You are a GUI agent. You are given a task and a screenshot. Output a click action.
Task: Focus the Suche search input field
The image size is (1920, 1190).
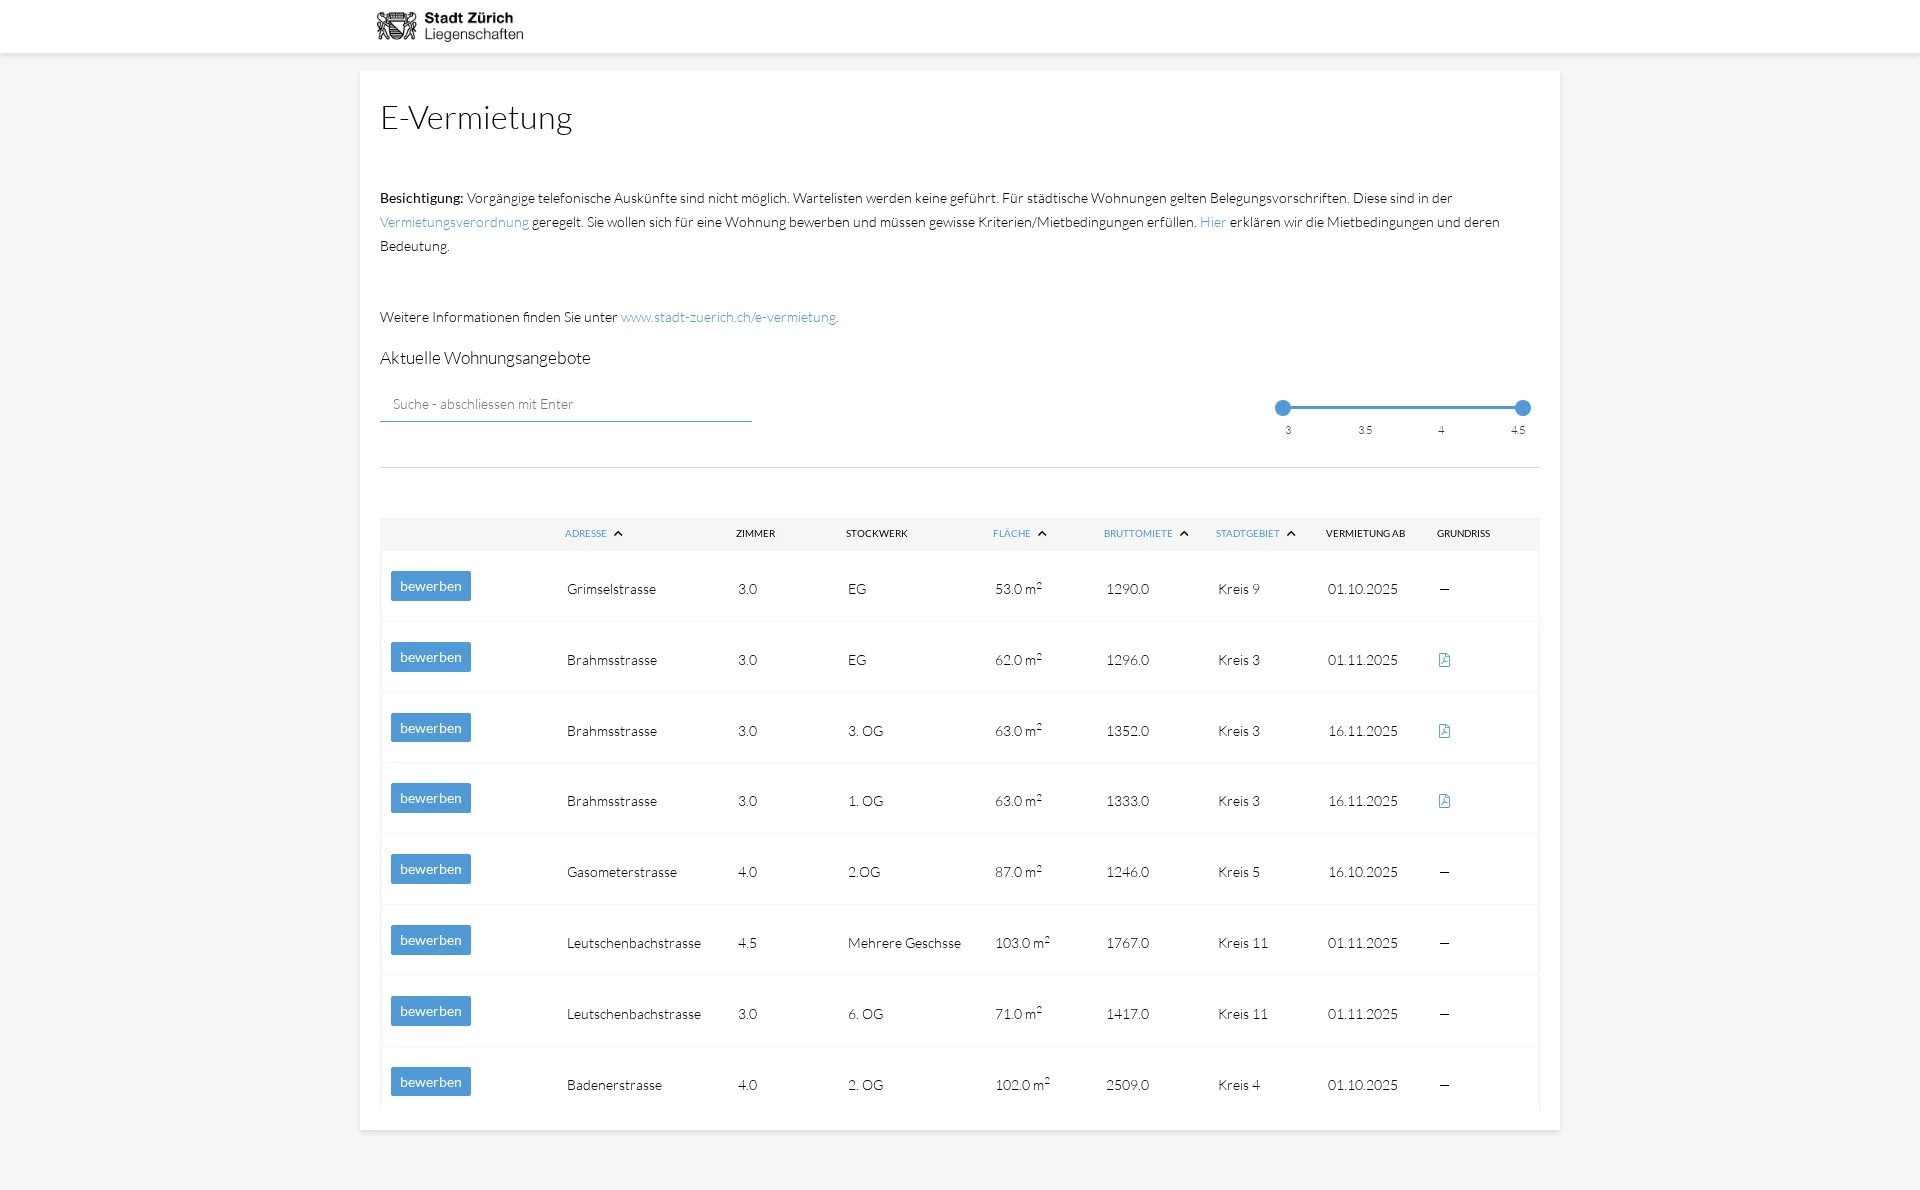click(x=566, y=405)
